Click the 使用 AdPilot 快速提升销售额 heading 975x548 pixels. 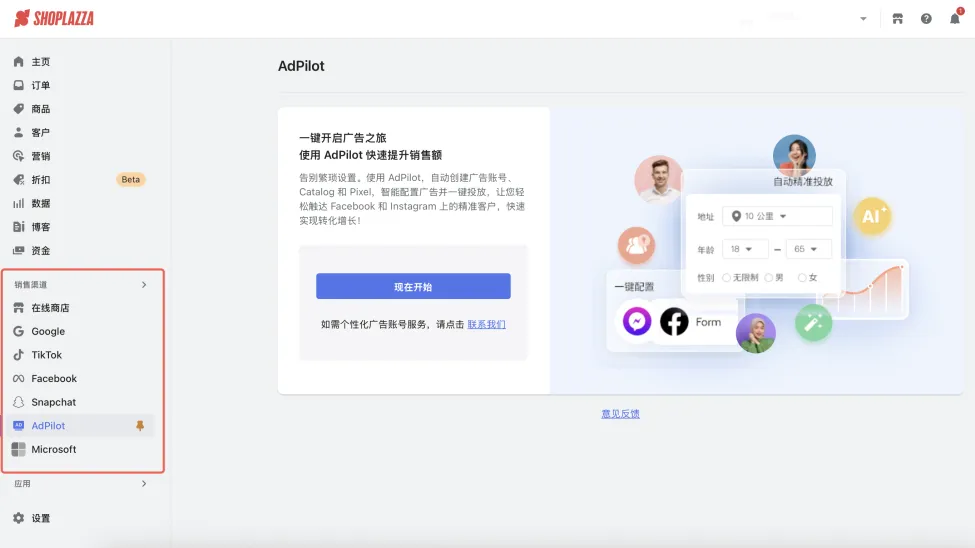[x=371, y=155]
